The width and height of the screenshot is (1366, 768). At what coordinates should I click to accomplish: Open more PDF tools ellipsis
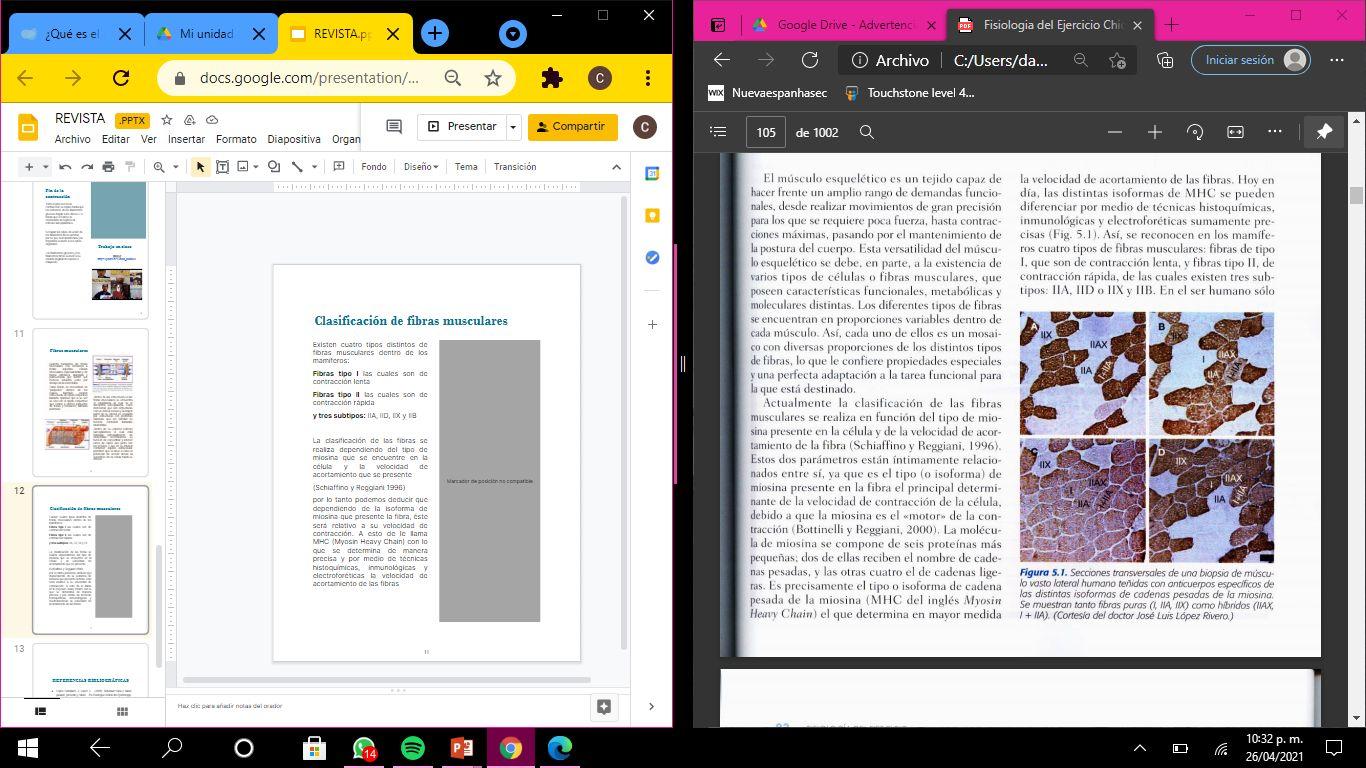(x=1275, y=132)
